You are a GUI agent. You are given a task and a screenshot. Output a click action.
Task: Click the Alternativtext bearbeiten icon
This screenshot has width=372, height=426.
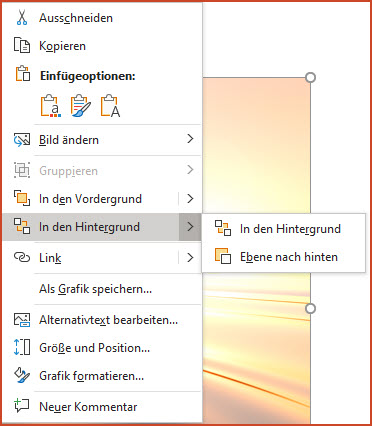point(22,320)
